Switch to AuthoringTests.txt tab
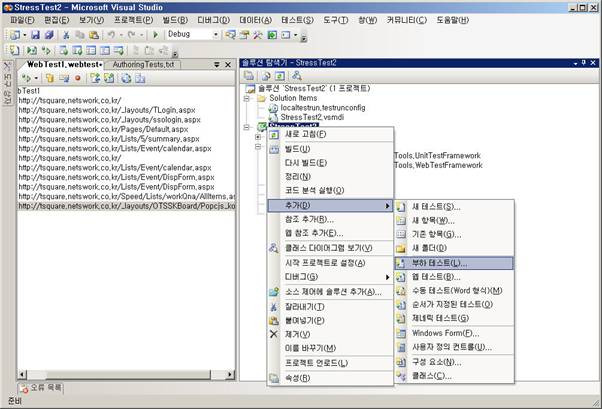 (143, 65)
